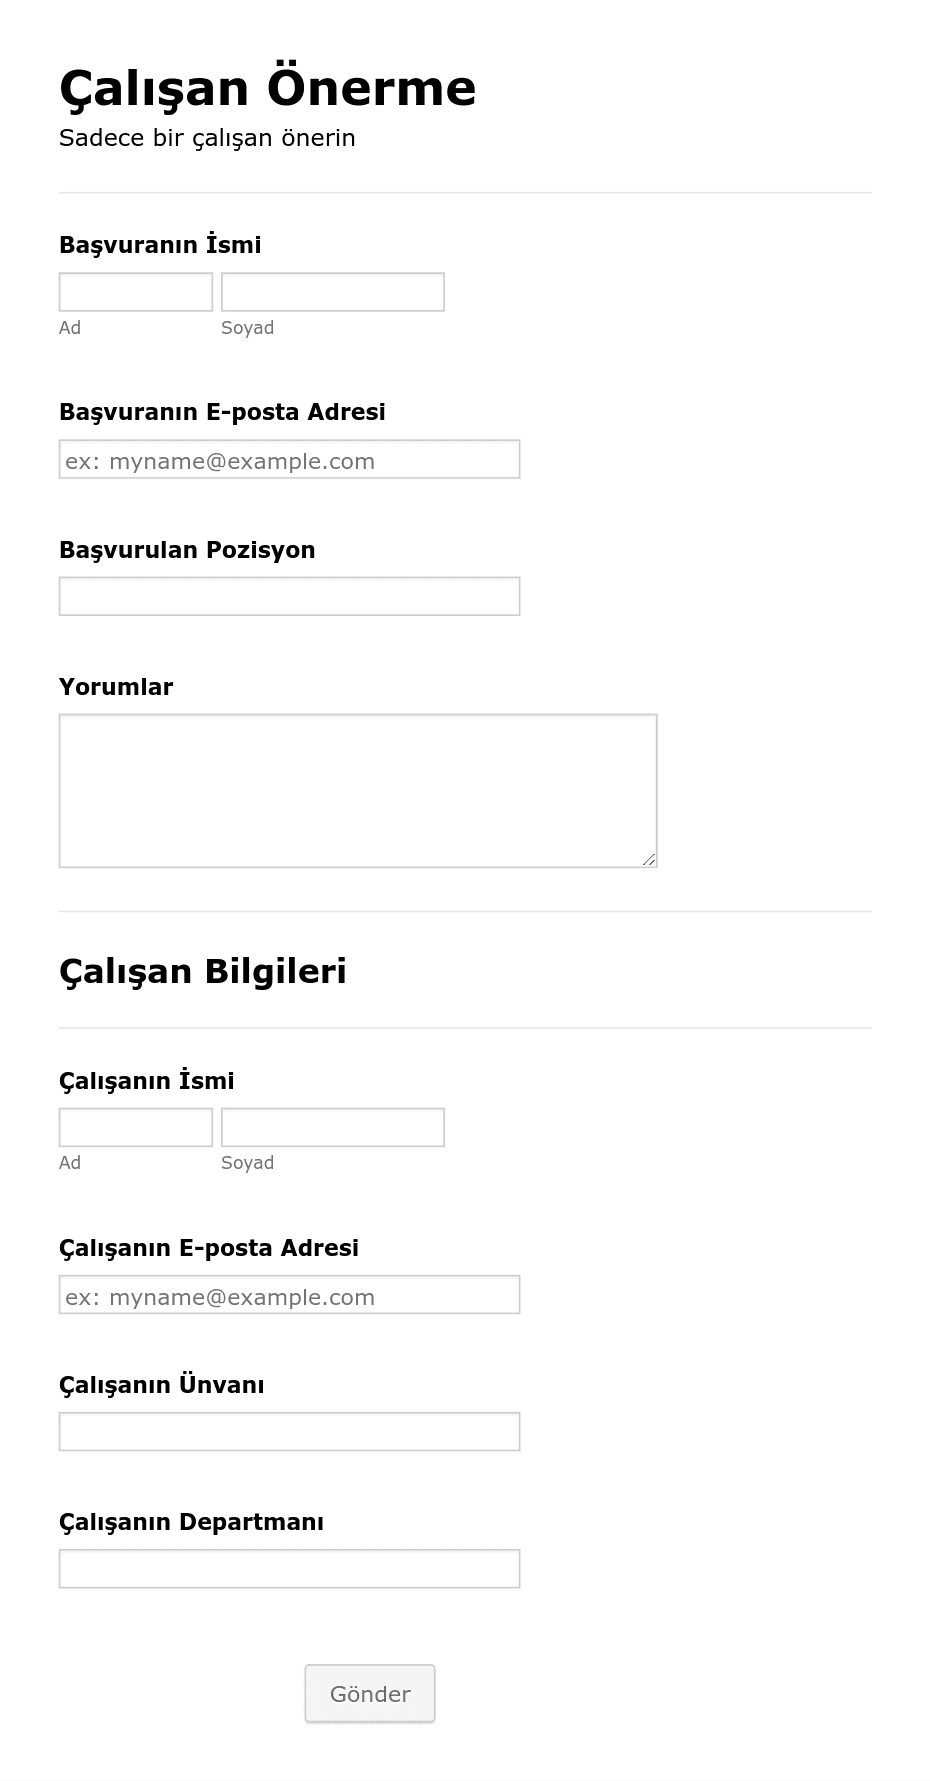The width and height of the screenshot is (930, 1781).
Task: Click the Çalışanın Departmanı input box
Action: (290, 1568)
